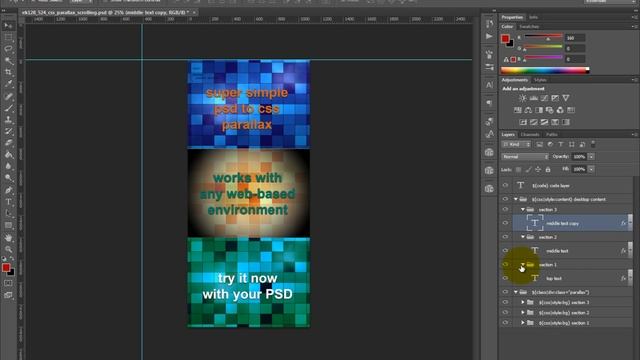Select the Pen tool

8,190
